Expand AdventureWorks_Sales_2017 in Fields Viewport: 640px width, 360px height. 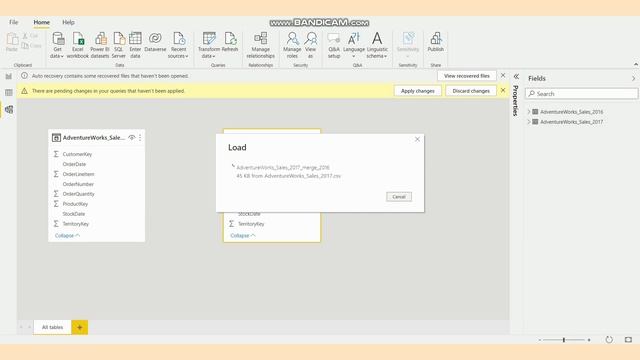[x=529, y=122]
